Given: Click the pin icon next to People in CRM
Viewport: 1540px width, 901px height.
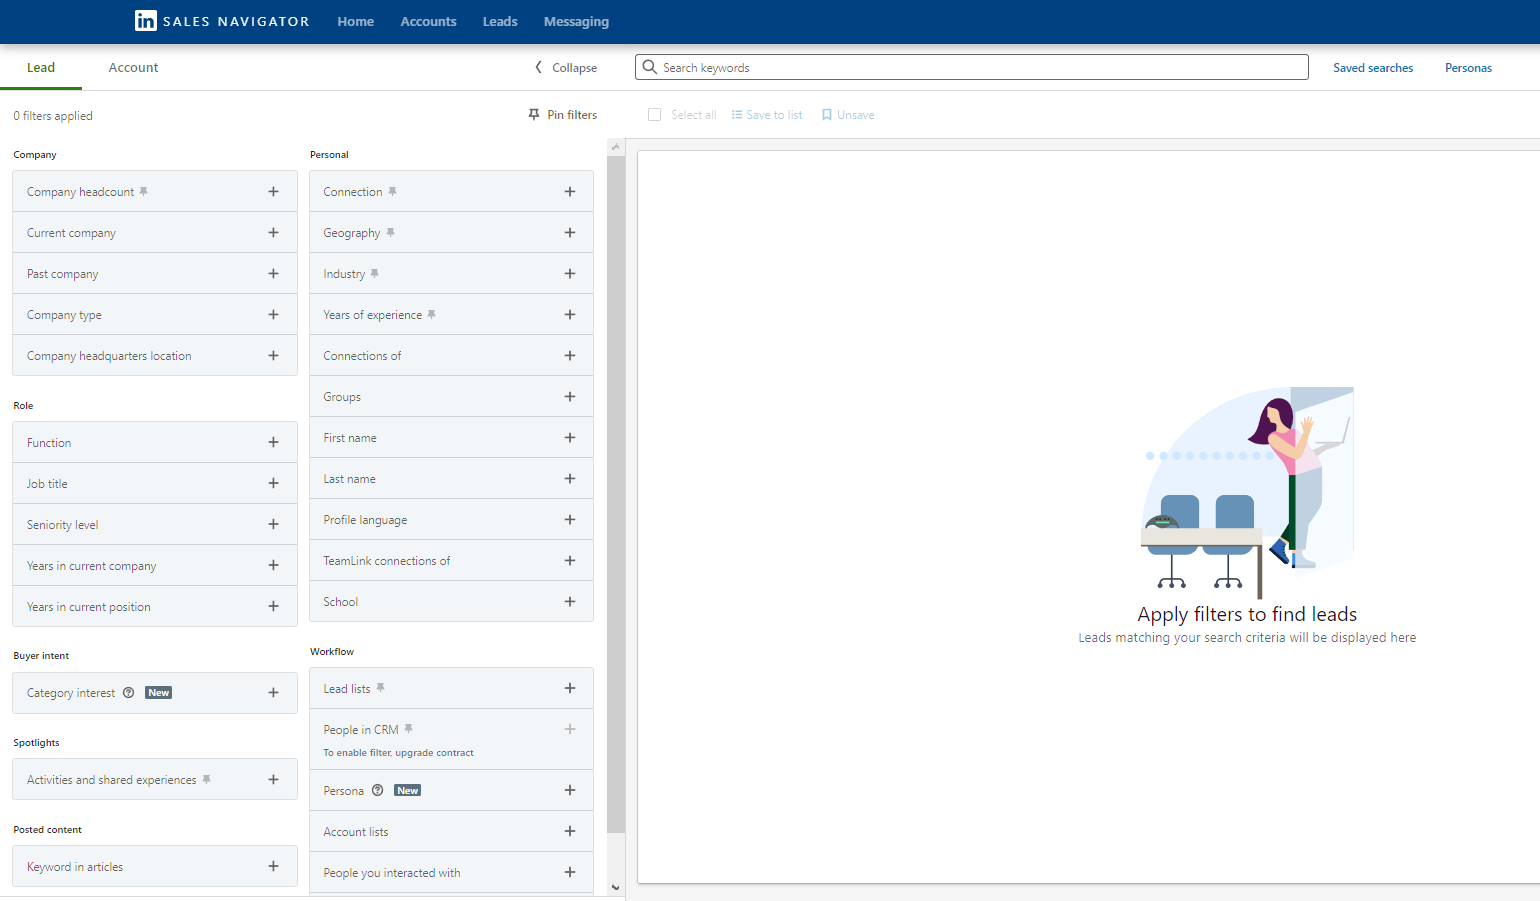Looking at the screenshot, I should click(409, 729).
